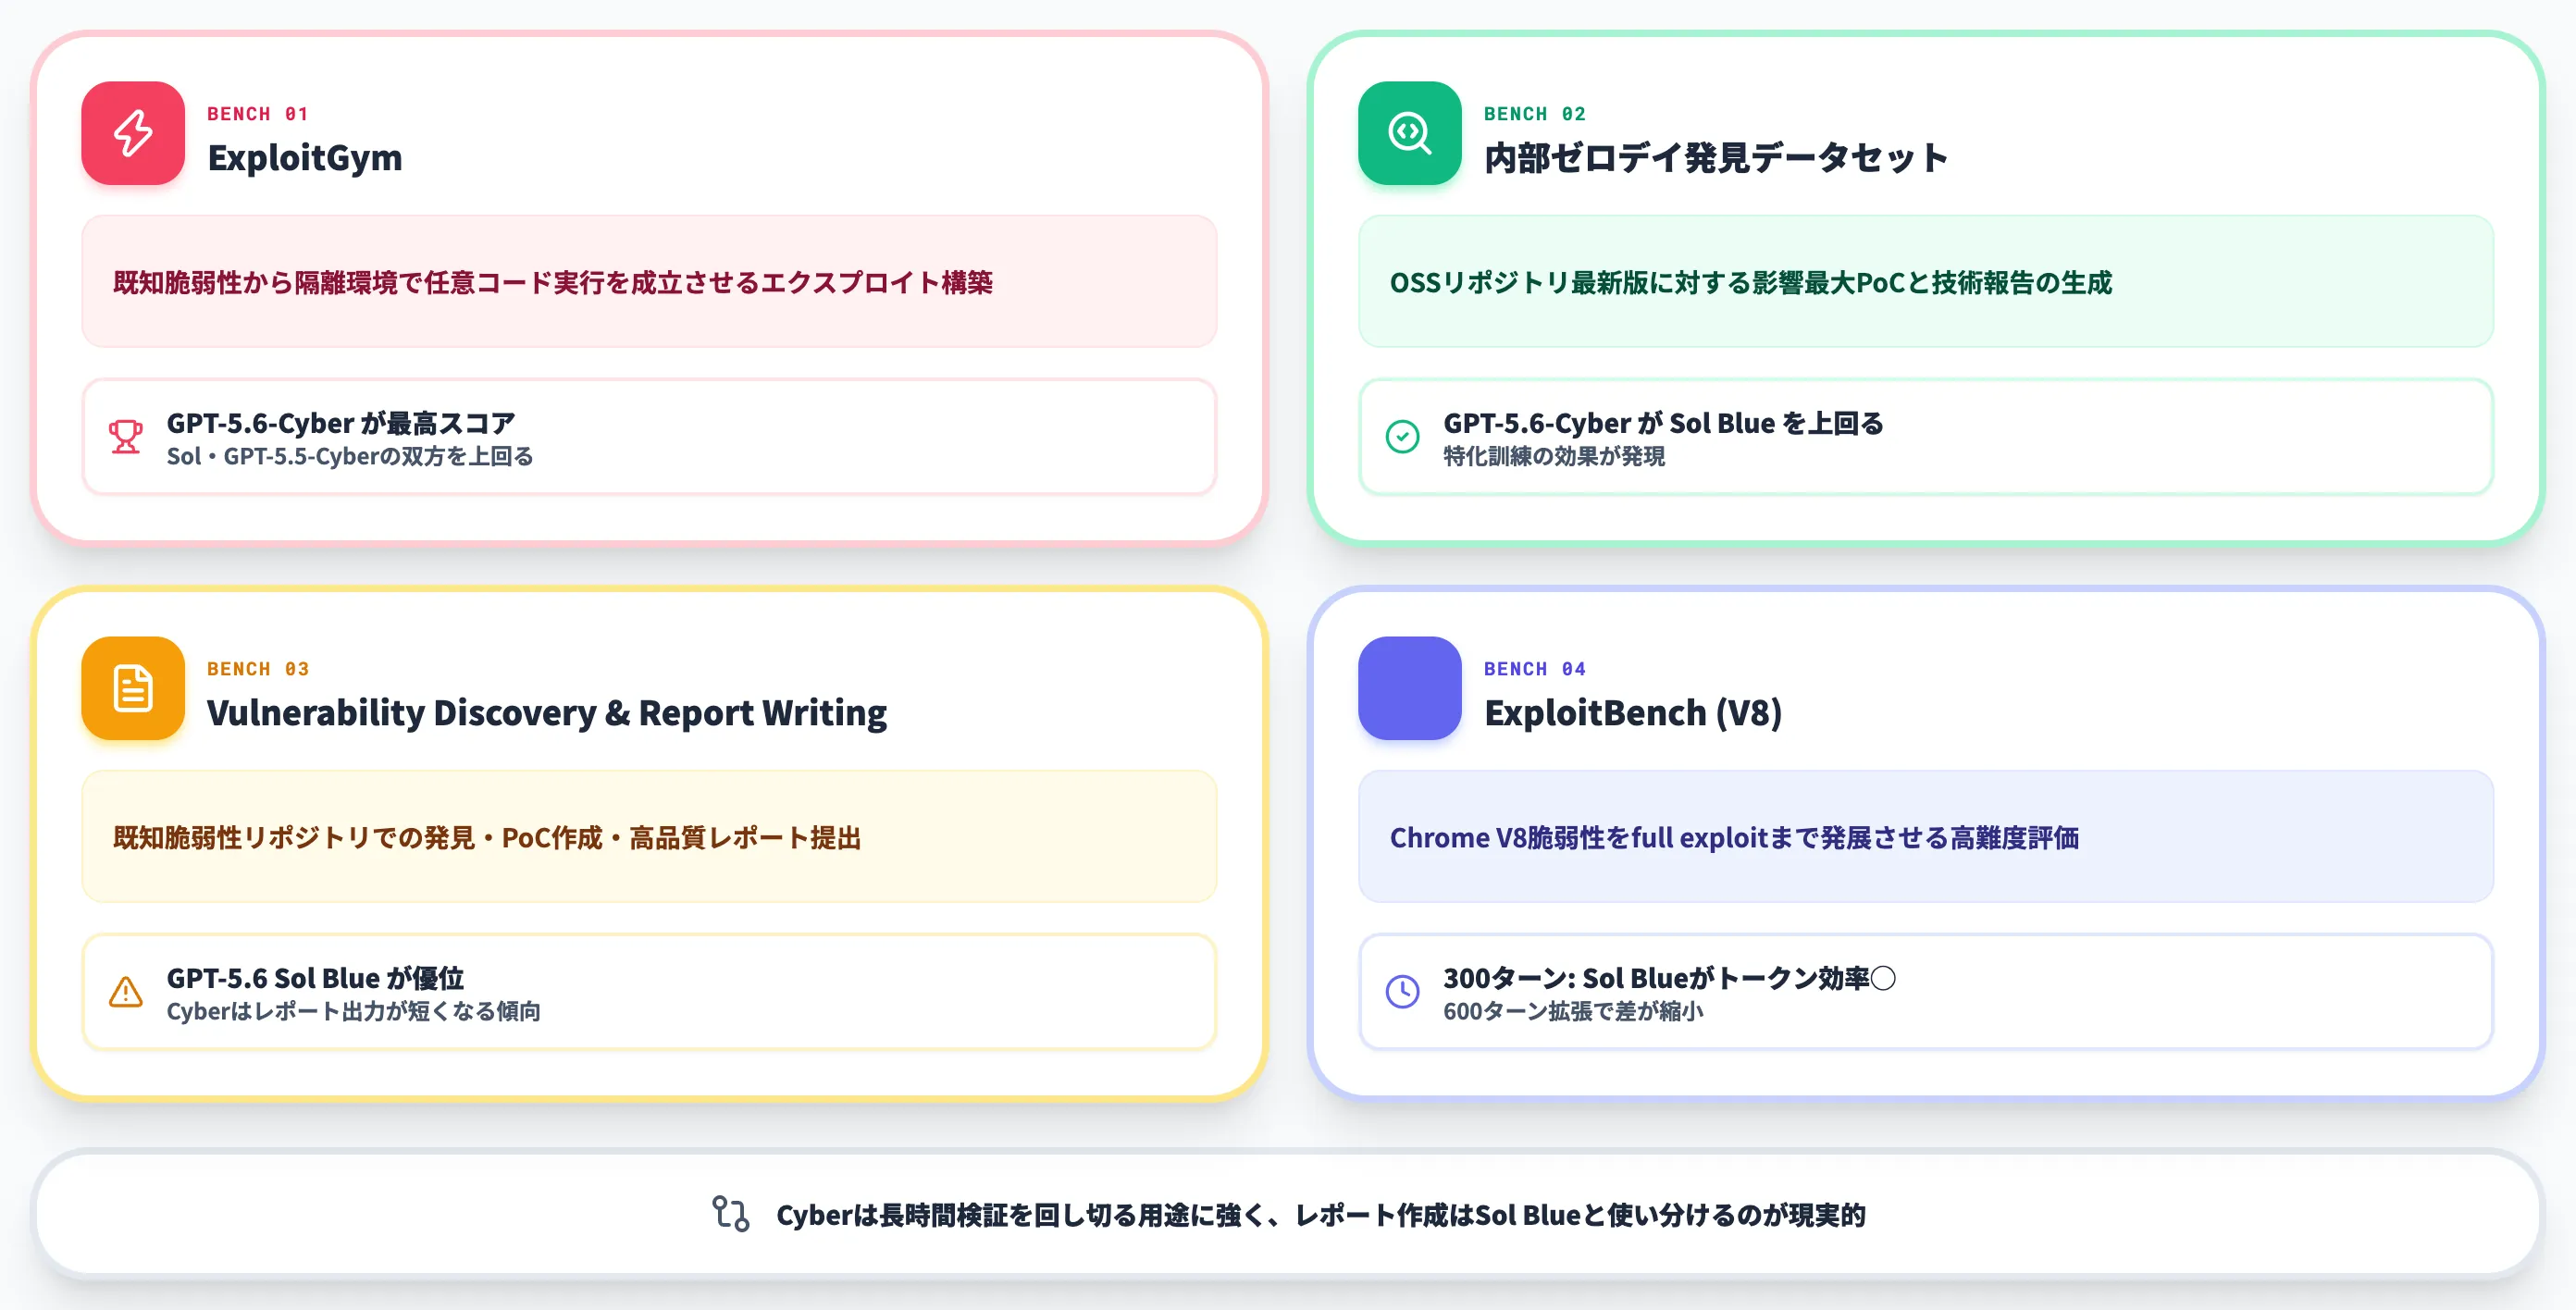Click the subtext 600ターン拡張で差が縮小
This screenshot has width=2576, height=1310.
point(1573,1012)
